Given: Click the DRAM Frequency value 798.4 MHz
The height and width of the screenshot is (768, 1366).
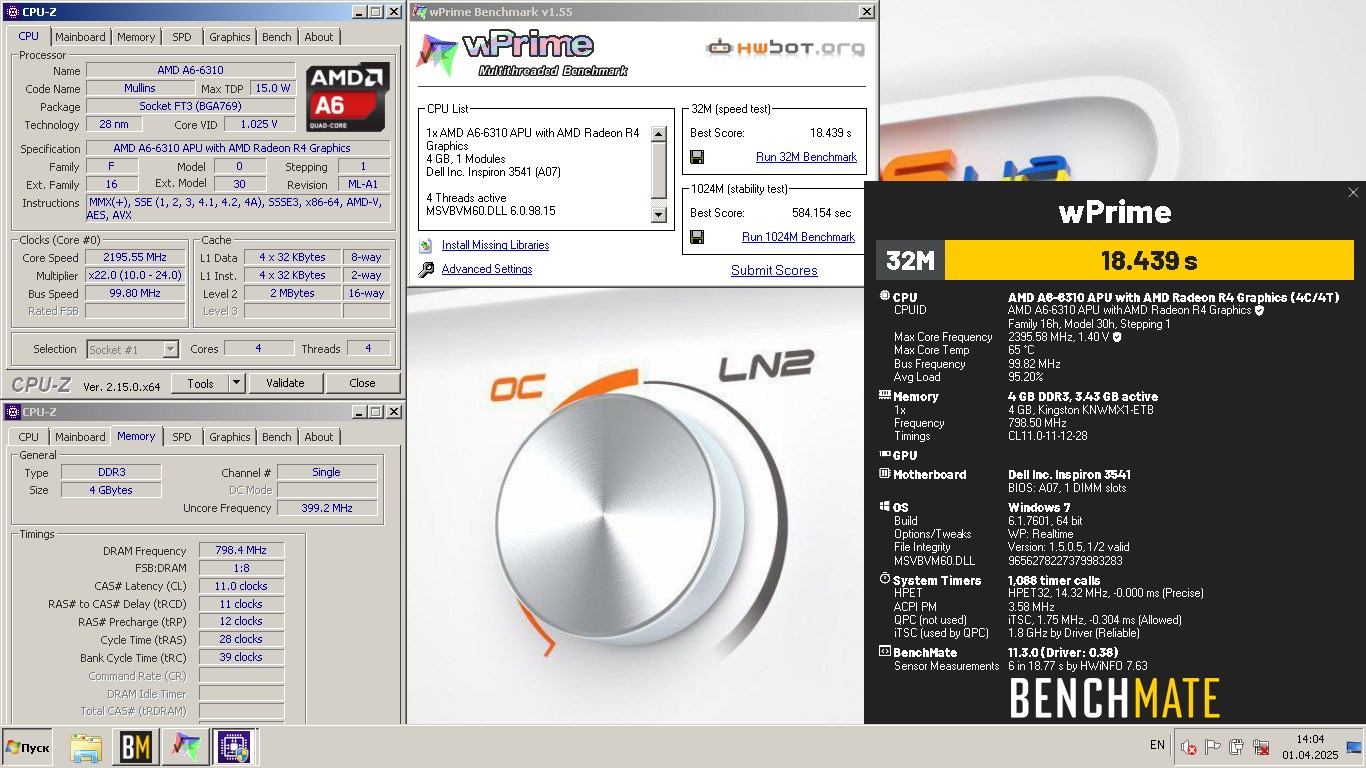Looking at the screenshot, I should pyautogui.click(x=241, y=551).
